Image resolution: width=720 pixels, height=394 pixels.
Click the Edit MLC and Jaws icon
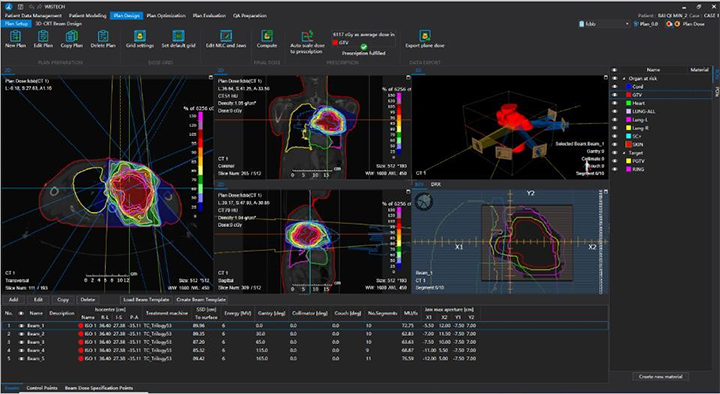click(x=226, y=36)
